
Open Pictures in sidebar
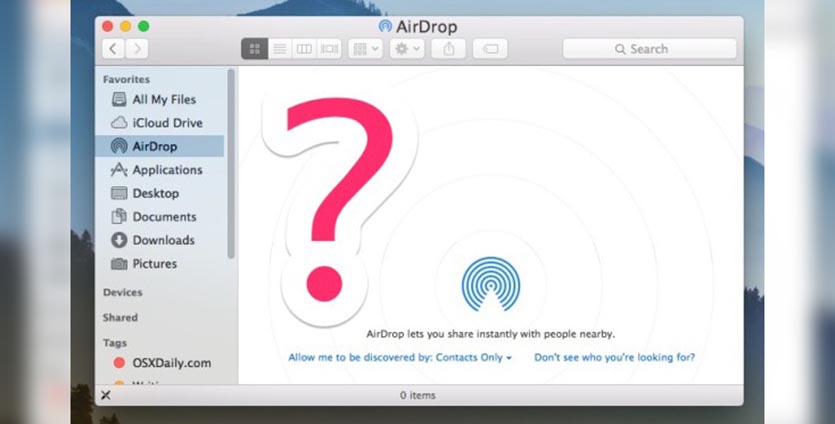160,264
